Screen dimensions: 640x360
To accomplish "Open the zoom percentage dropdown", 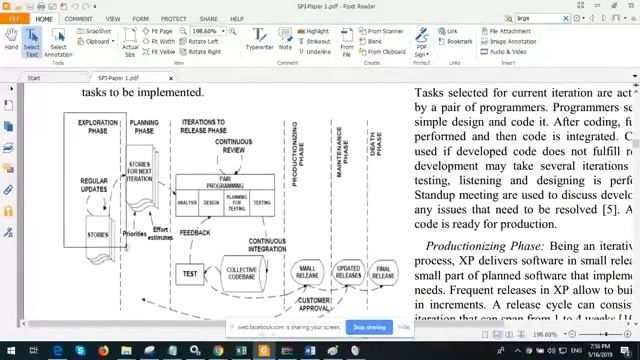I will point(223,31).
